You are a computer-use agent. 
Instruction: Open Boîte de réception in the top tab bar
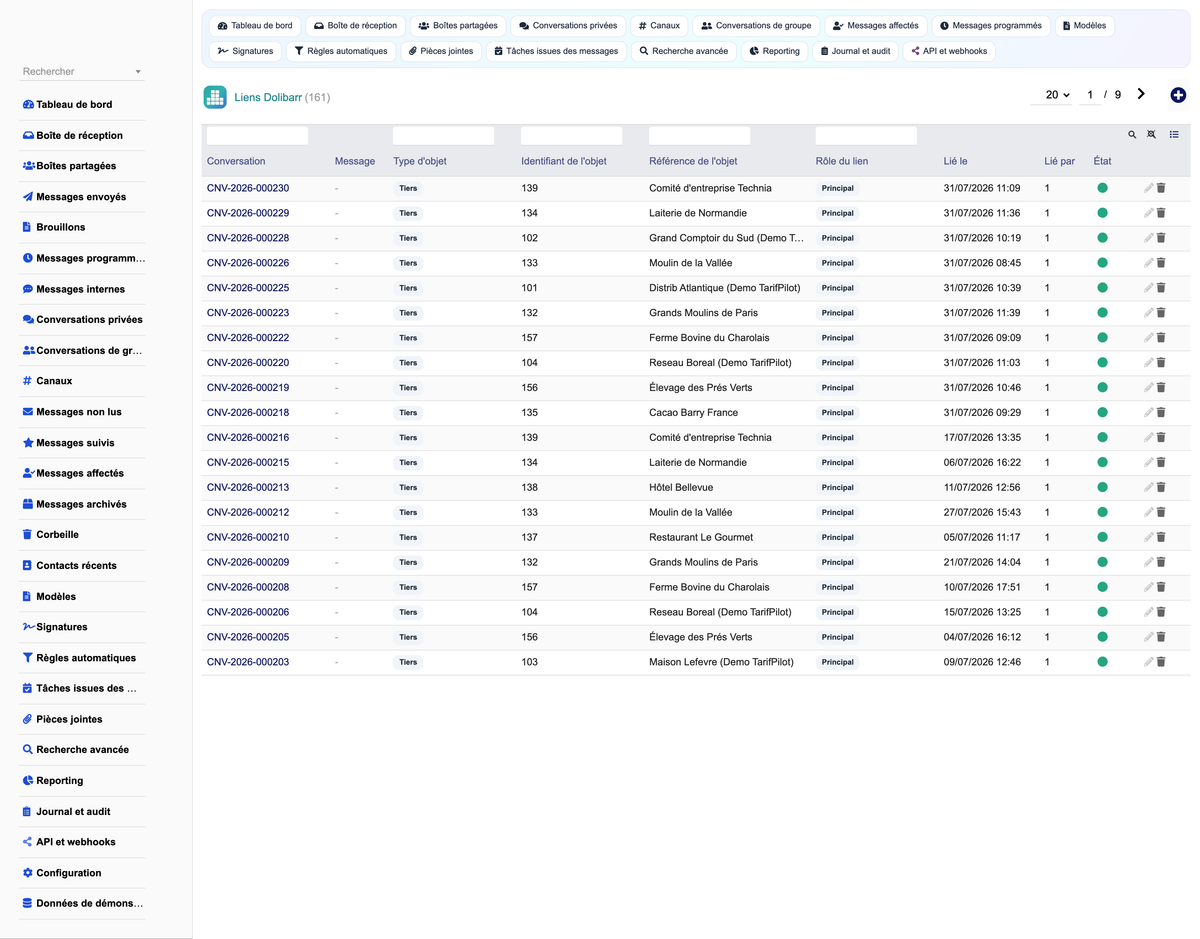click(355, 26)
